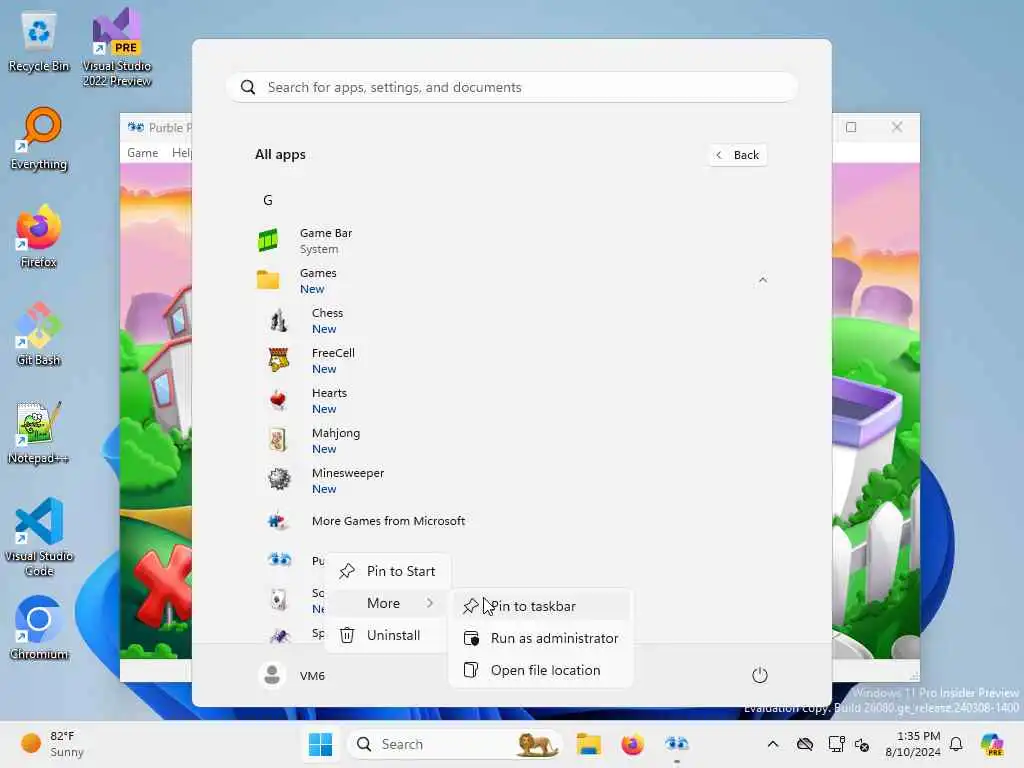The image size is (1024, 768).
Task: Open the Mahjong entry label
Action: coord(336,433)
